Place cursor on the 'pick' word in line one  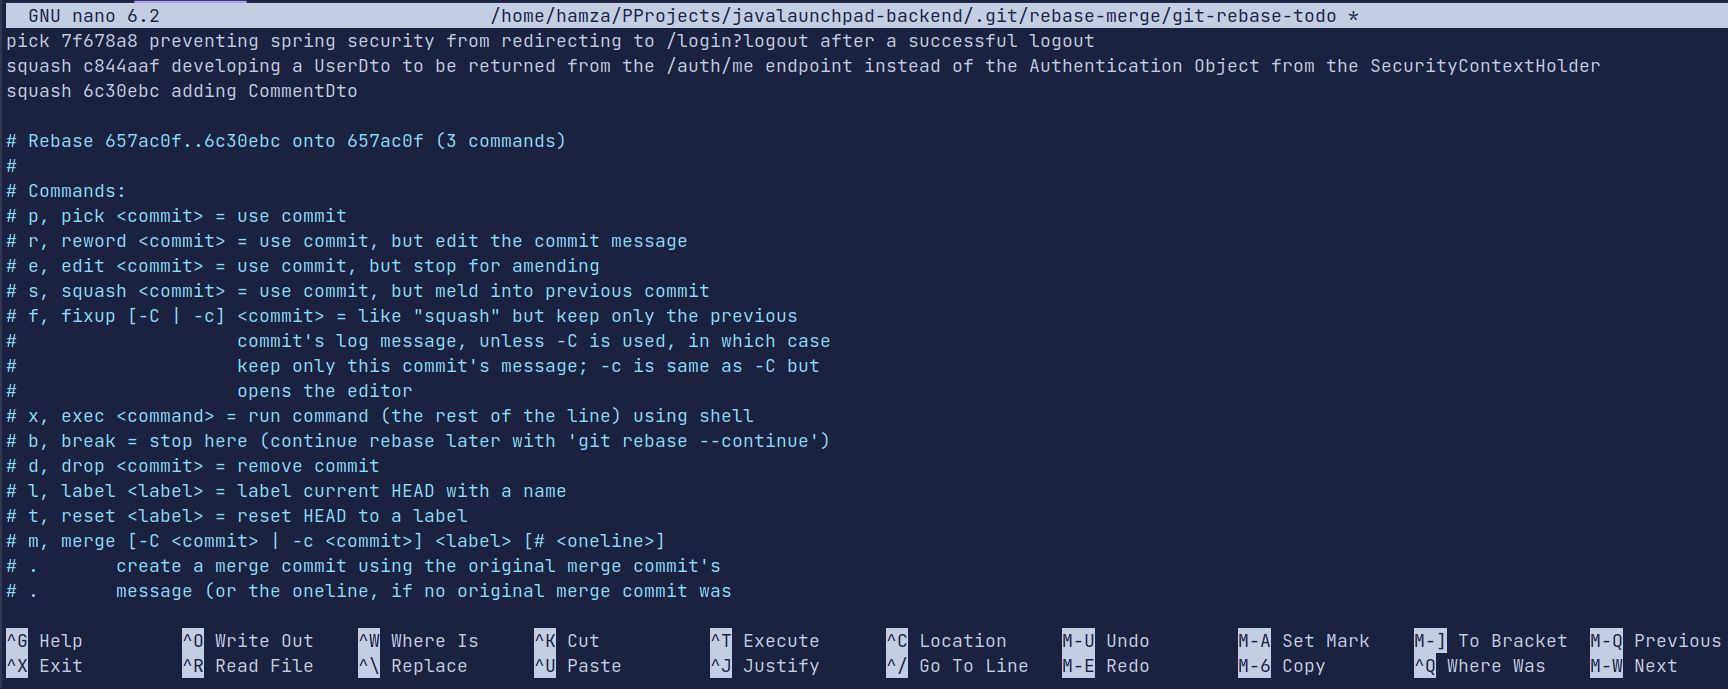28,41
